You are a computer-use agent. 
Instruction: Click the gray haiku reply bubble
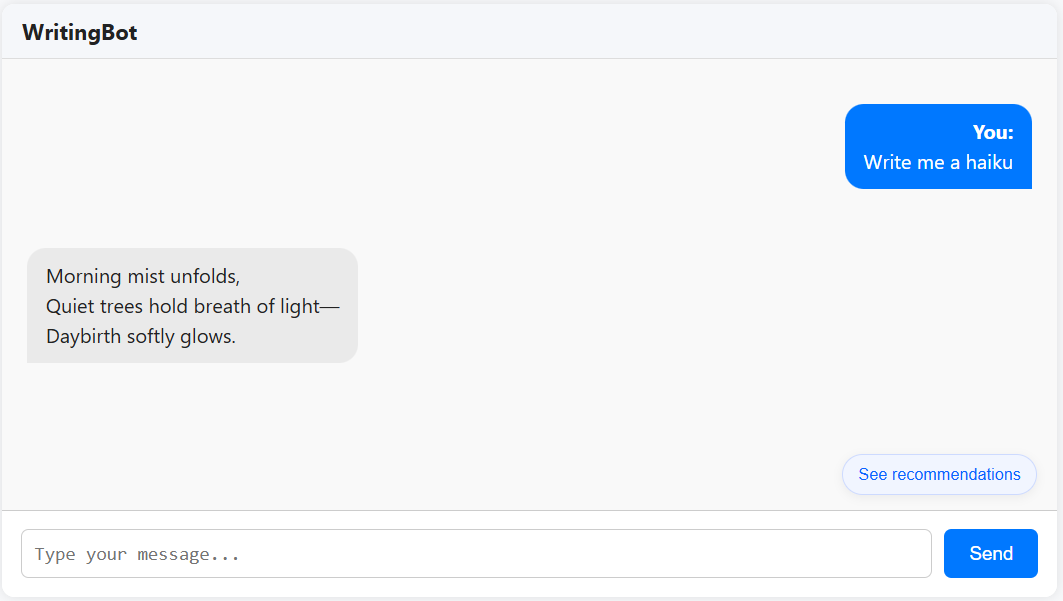[192, 305]
